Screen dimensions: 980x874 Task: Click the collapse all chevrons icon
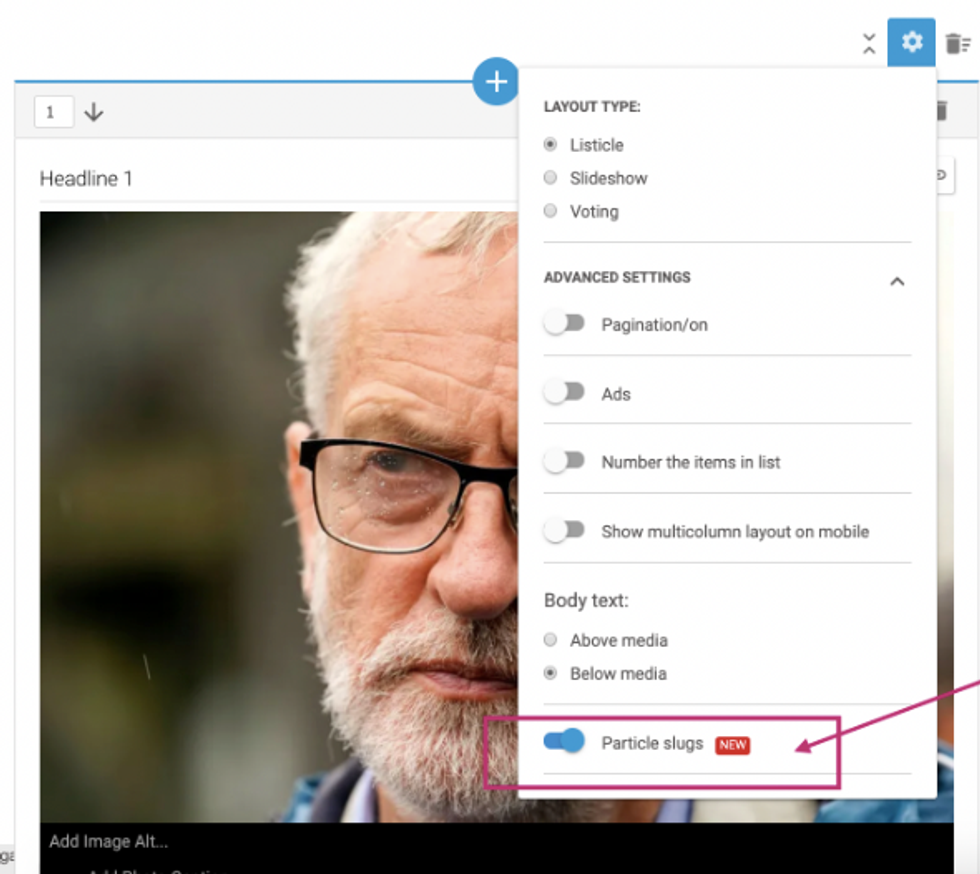pyautogui.click(x=868, y=44)
